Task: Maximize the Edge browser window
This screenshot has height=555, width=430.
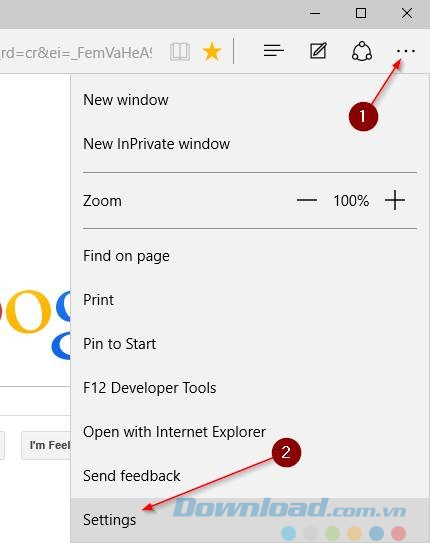Action: 361,13
